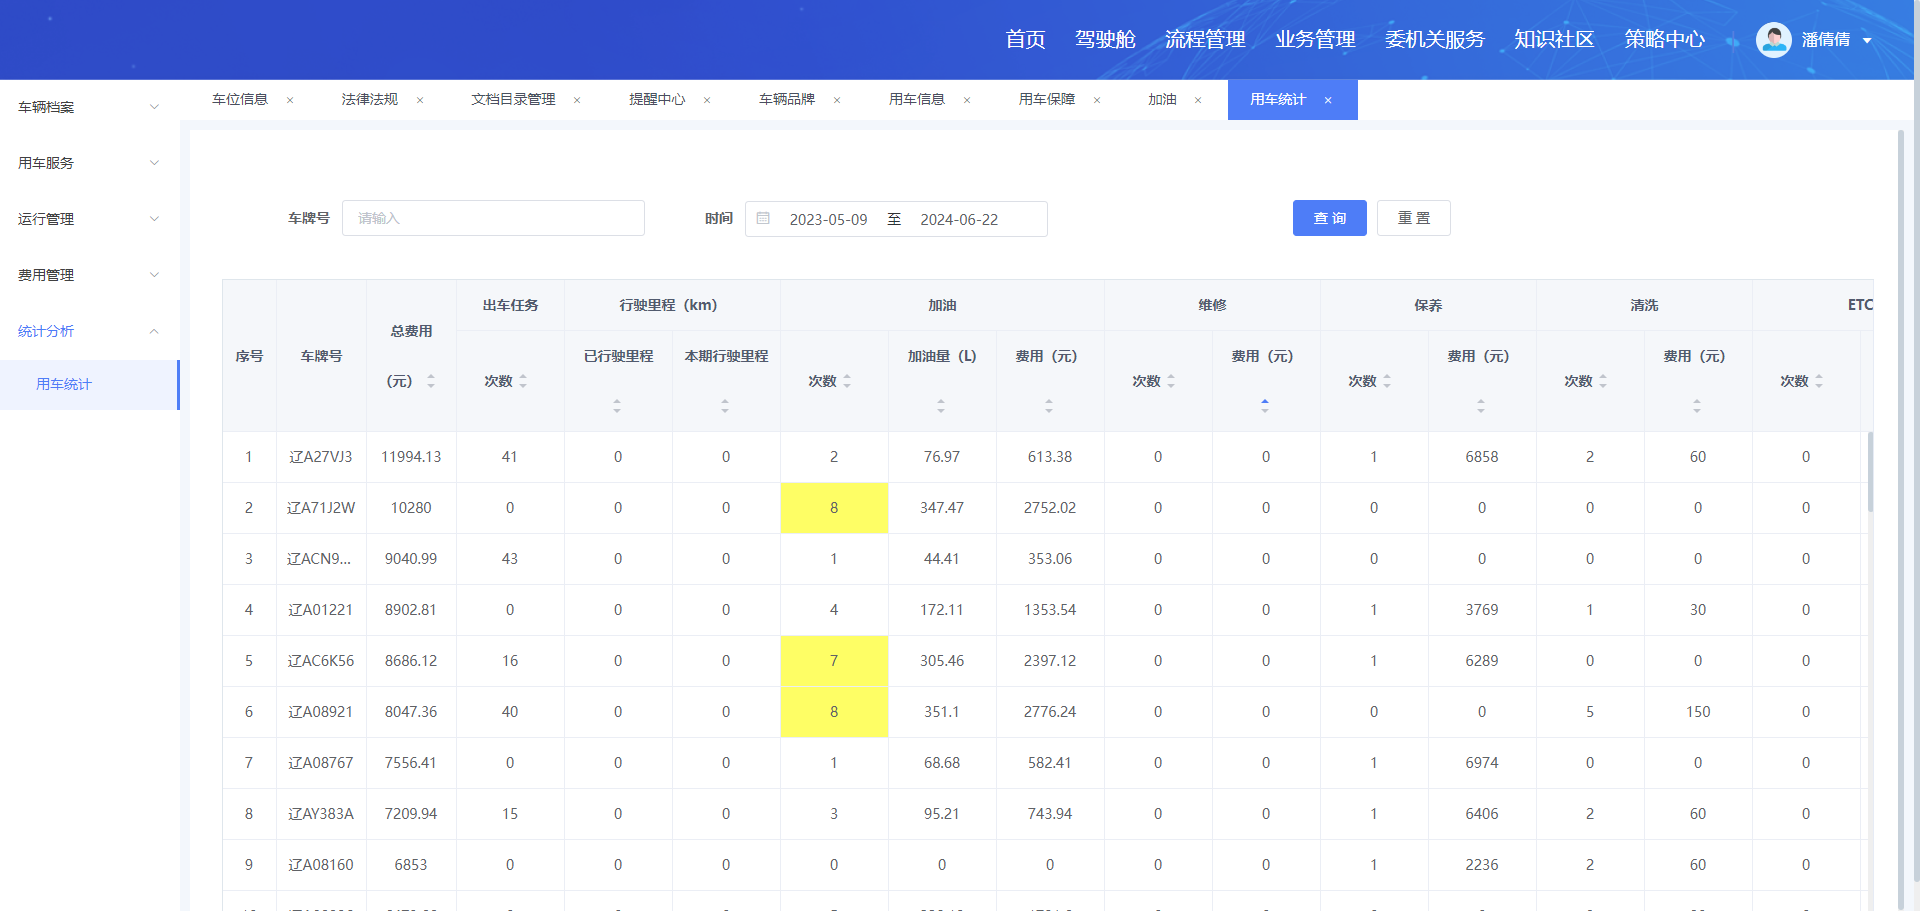Close the 用车统计 tab
The image size is (1920, 911).
point(1328,100)
